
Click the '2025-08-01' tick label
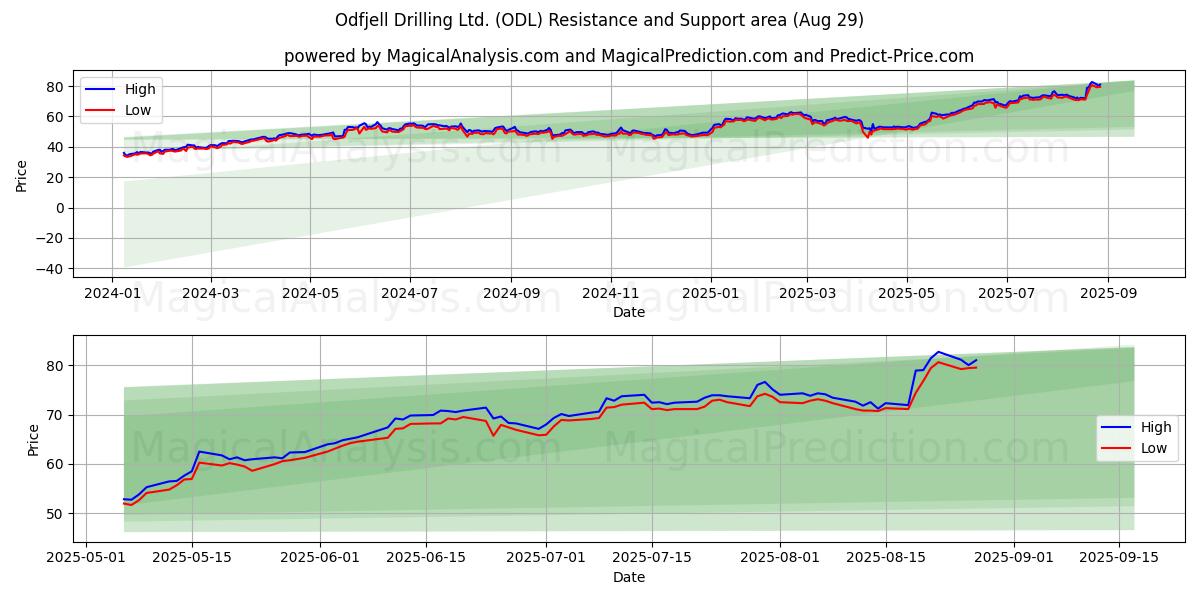coord(779,559)
